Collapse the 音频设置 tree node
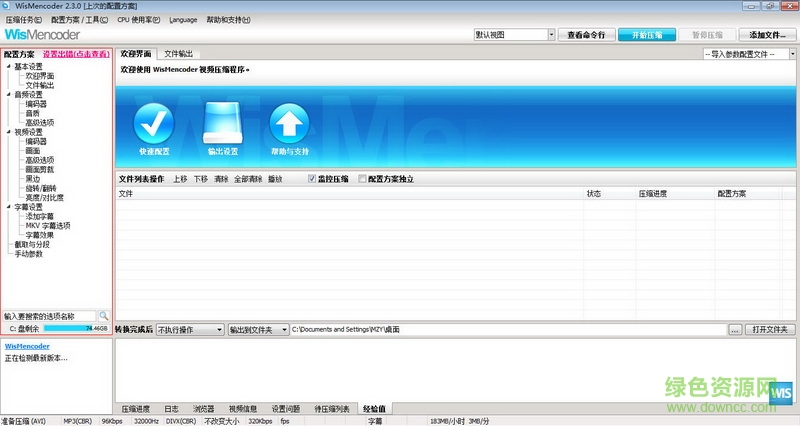The image size is (800, 426). 8,95
